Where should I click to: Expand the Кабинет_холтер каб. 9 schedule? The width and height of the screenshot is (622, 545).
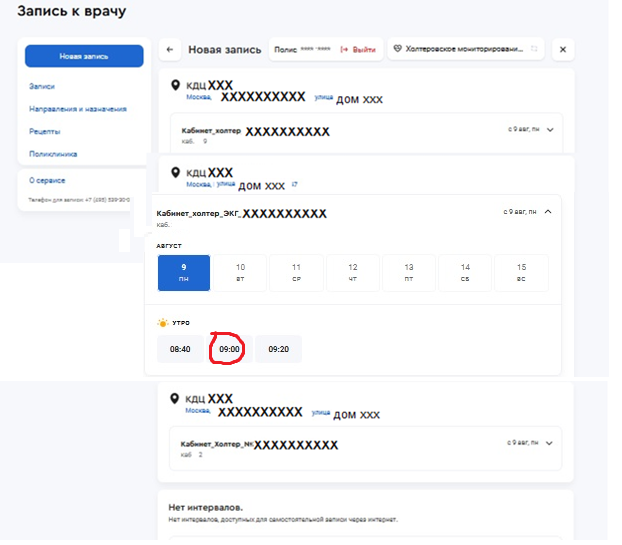(x=549, y=129)
